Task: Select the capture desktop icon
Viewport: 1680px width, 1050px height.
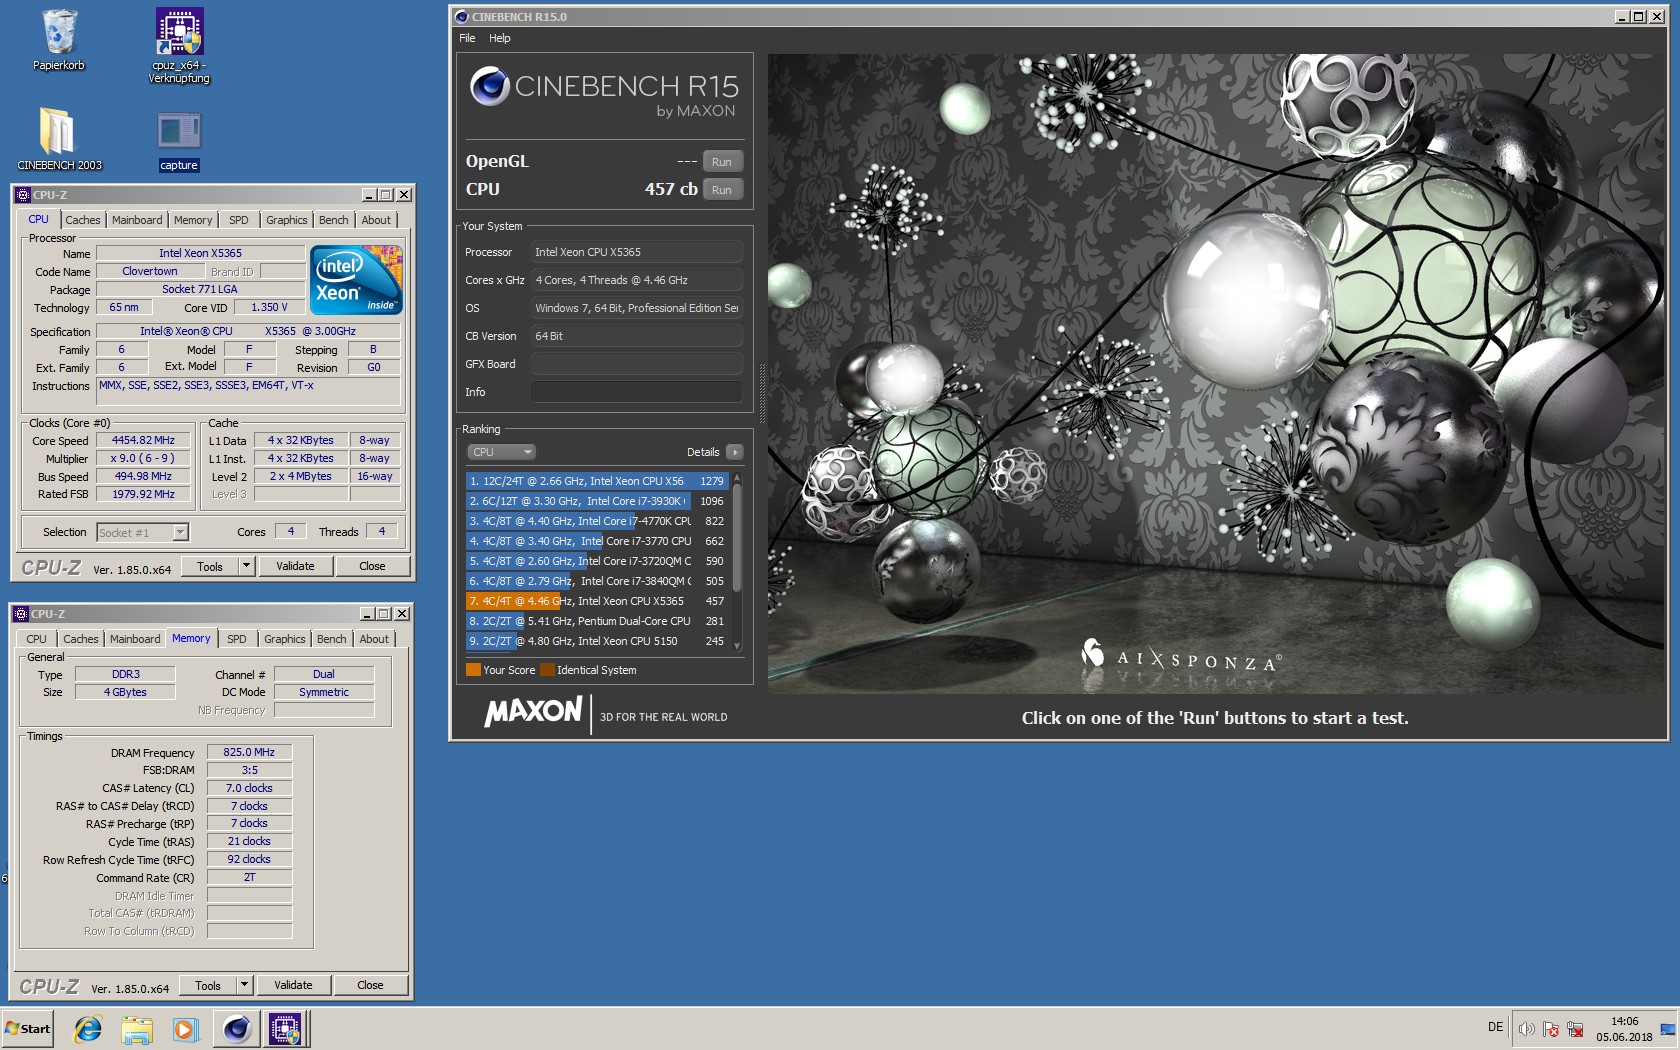Action: (179, 140)
